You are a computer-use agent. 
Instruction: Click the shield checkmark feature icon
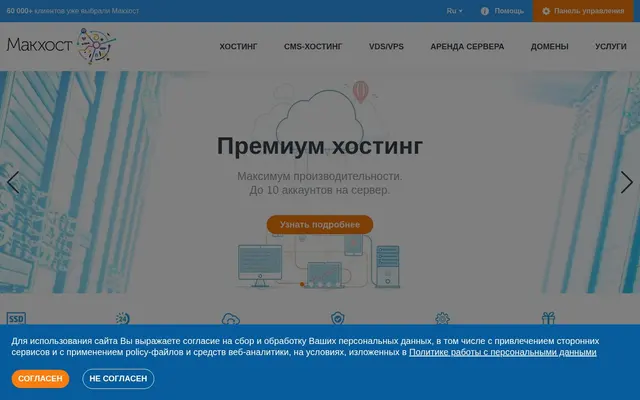pyautogui.click(x=338, y=318)
